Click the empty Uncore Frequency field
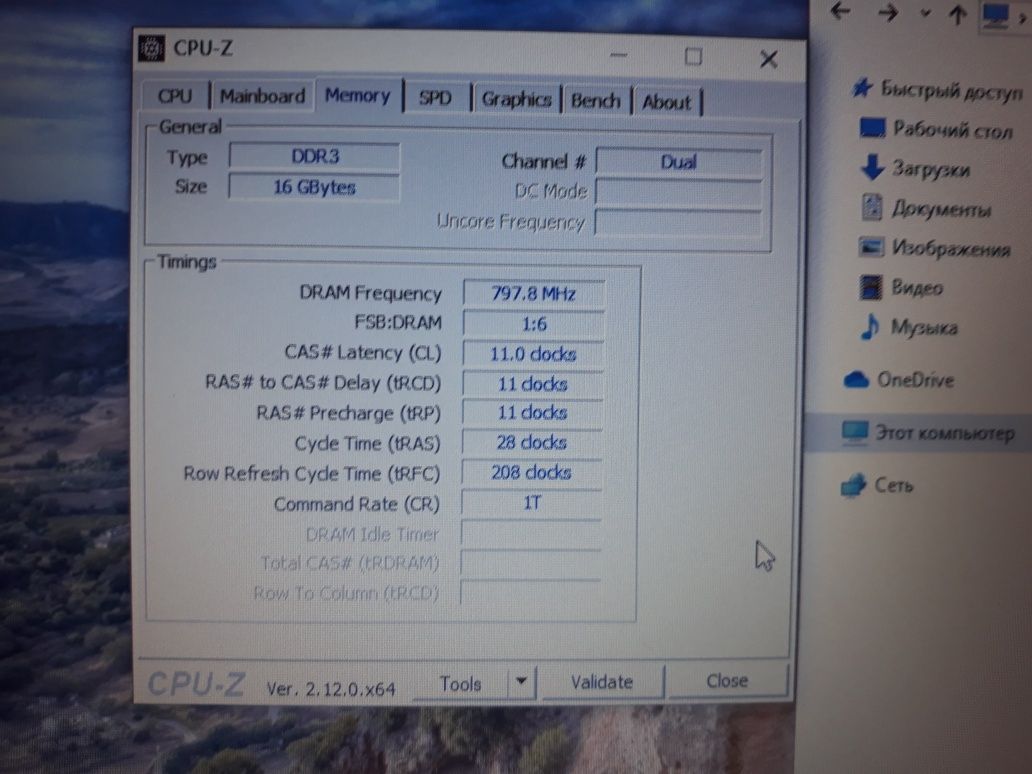The image size is (1032, 774). pyautogui.click(x=679, y=222)
